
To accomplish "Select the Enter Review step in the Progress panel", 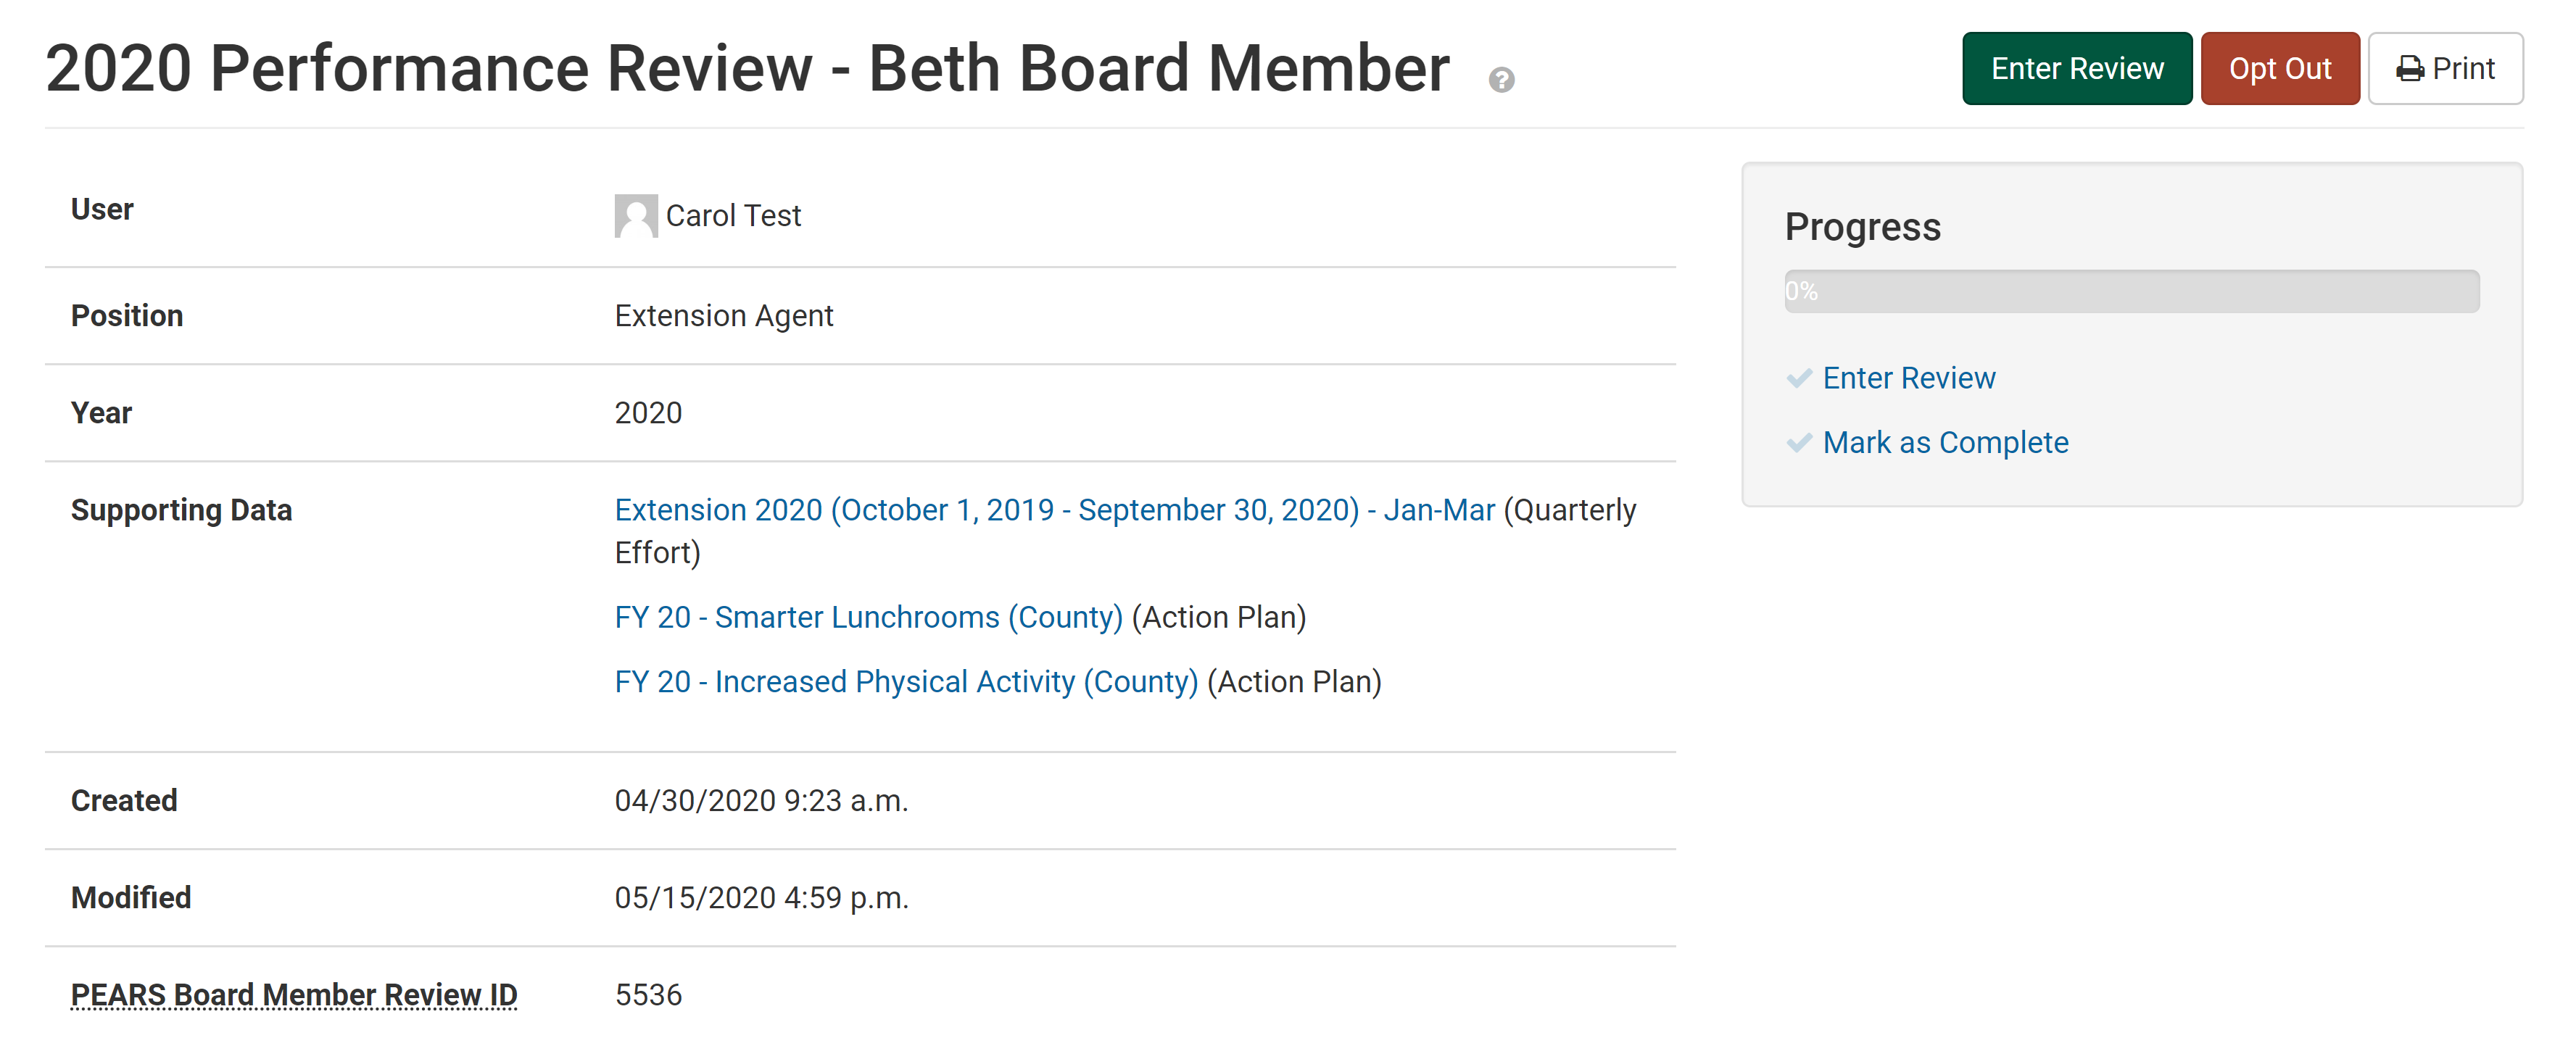I will pos(1909,378).
